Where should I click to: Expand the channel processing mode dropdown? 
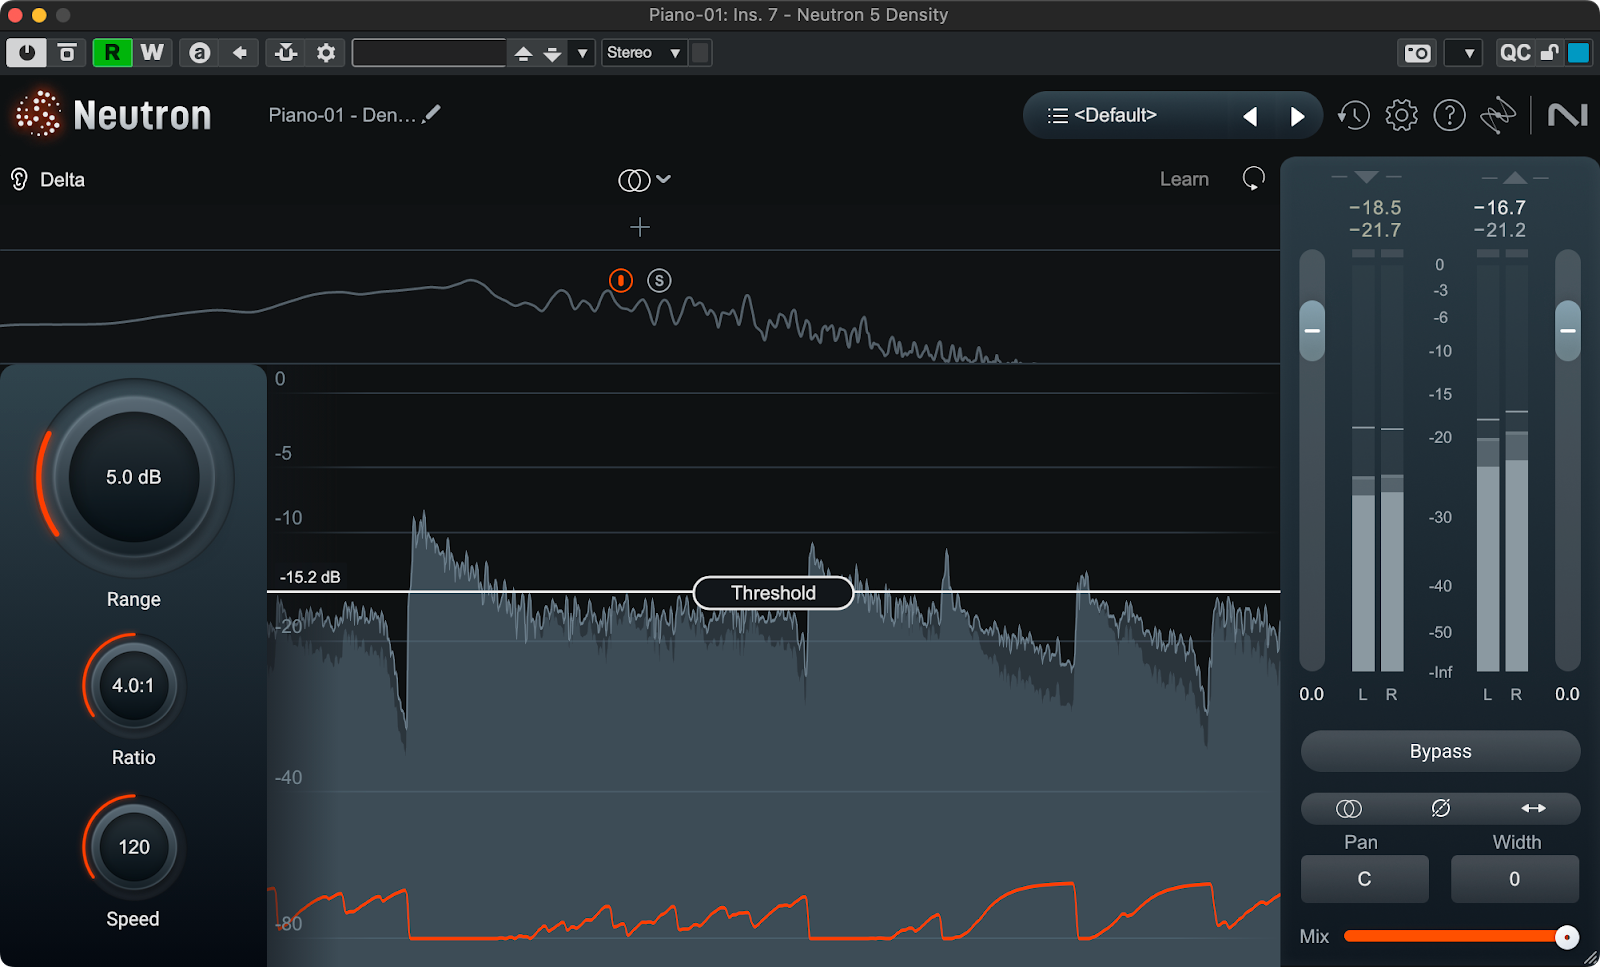(644, 180)
